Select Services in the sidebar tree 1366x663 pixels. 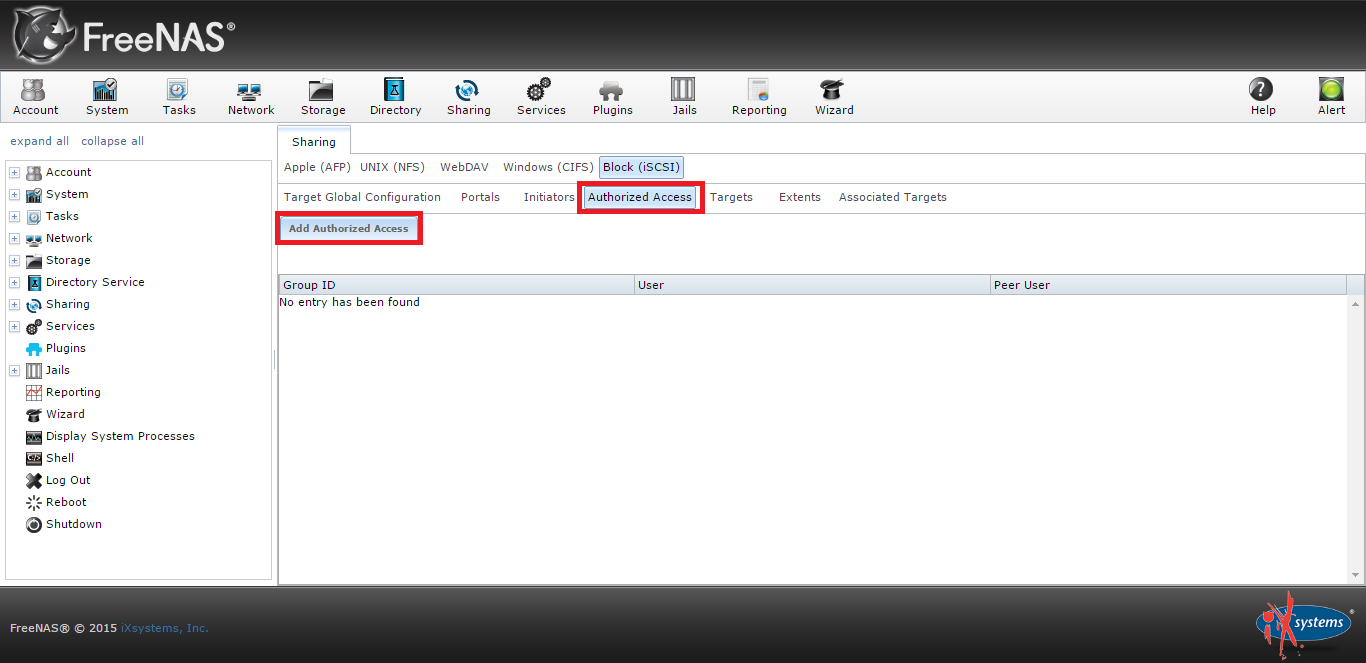[x=70, y=326]
